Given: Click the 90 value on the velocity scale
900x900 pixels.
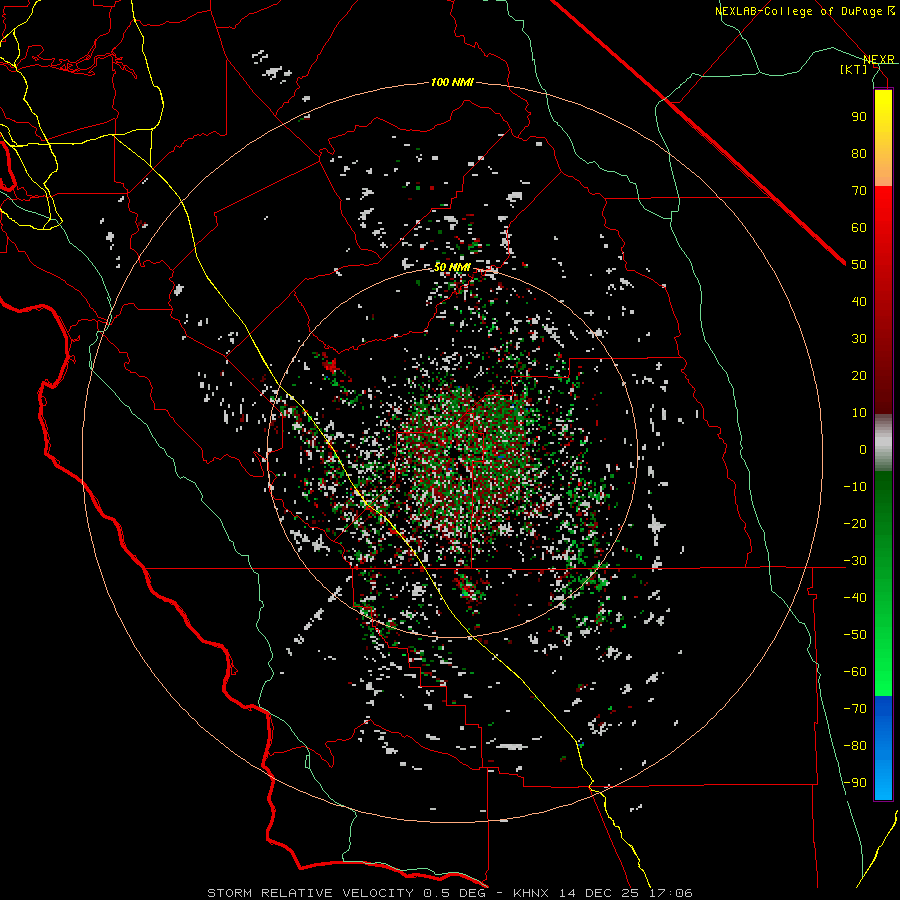Looking at the screenshot, I should pyautogui.click(x=859, y=117).
